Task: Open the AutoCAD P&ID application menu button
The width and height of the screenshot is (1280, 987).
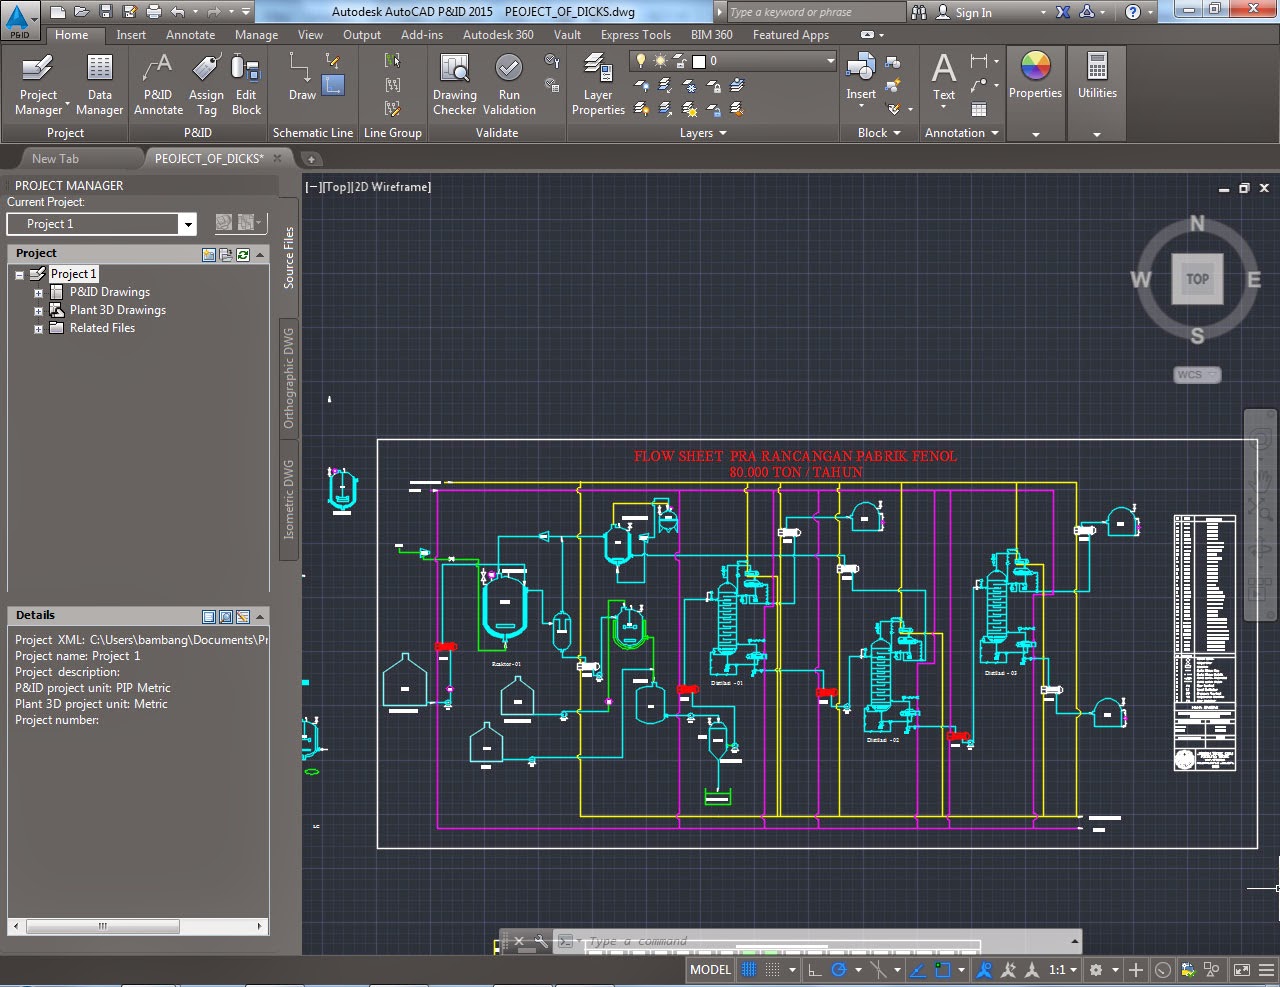Action: pyautogui.click(x=18, y=20)
